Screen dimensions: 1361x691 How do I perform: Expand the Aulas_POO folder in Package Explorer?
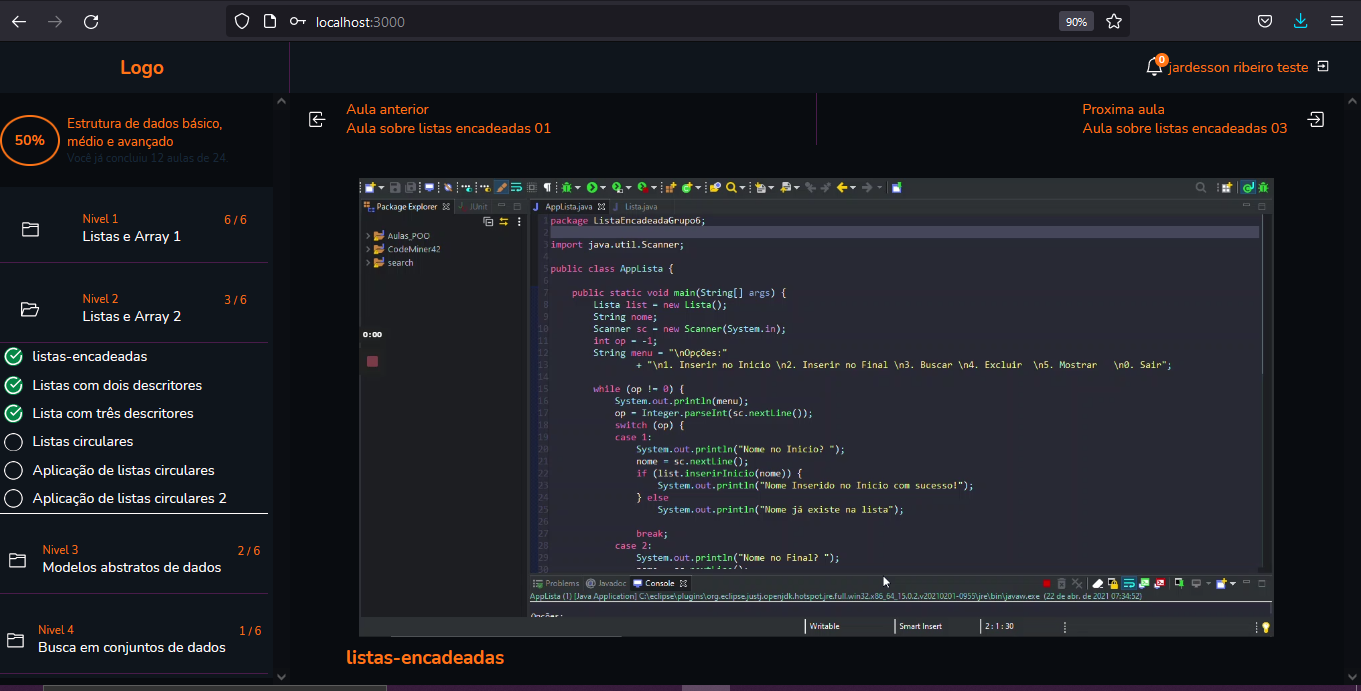click(367, 236)
